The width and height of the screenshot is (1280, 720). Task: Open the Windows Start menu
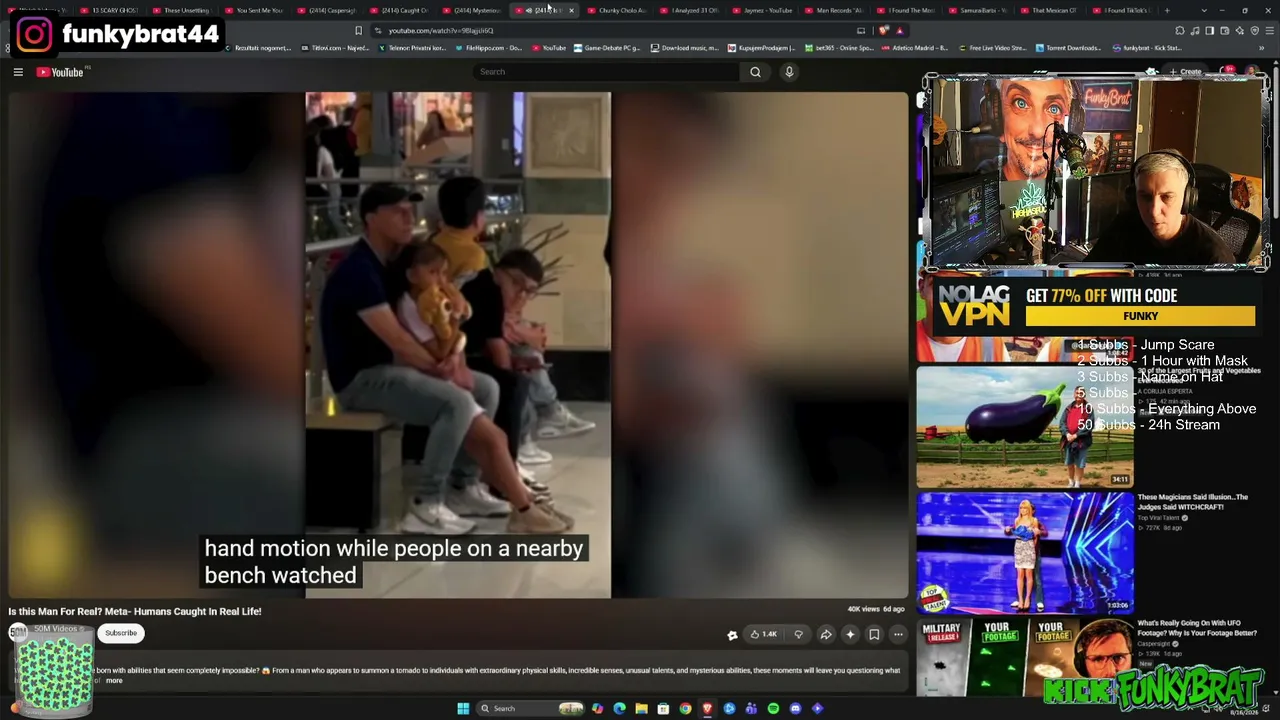(x=463, y=709)
